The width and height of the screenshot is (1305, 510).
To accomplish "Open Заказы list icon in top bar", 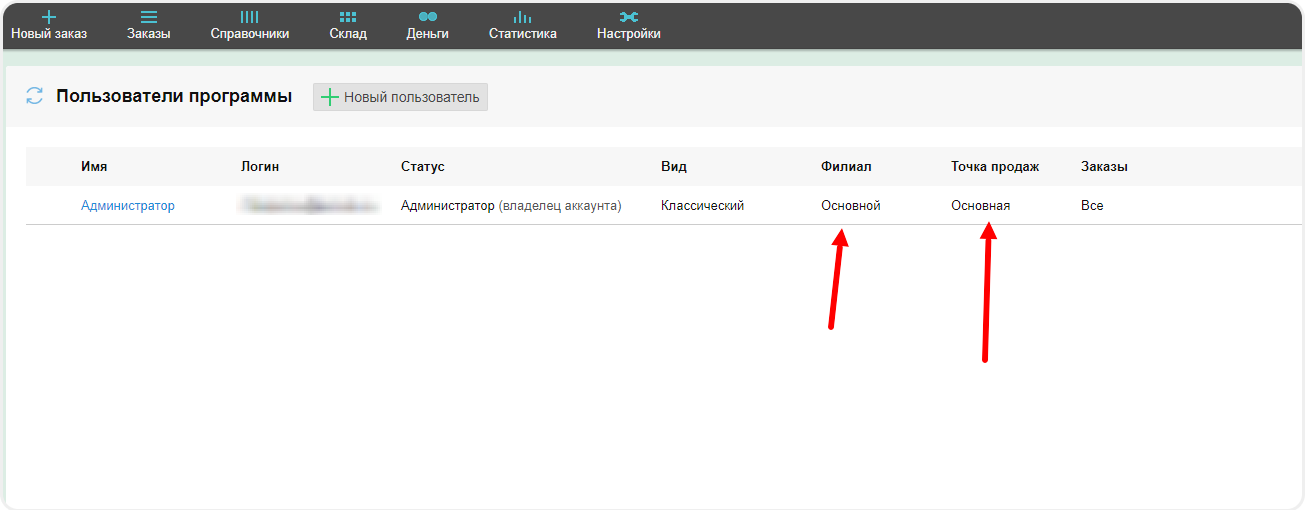I will (148, 17).
